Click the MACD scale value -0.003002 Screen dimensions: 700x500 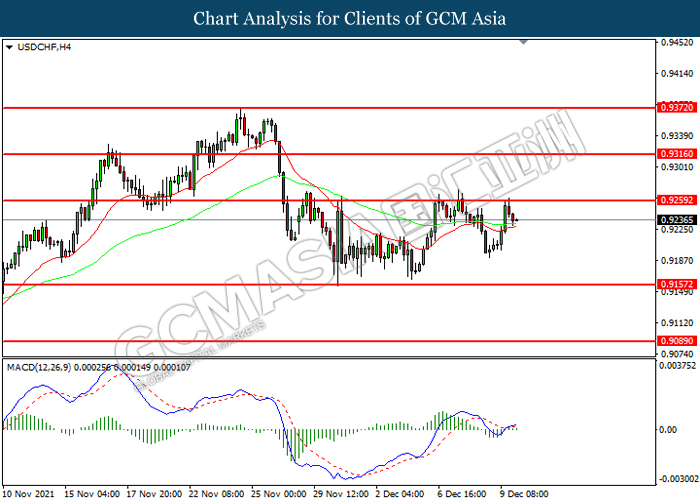[678, 479]
